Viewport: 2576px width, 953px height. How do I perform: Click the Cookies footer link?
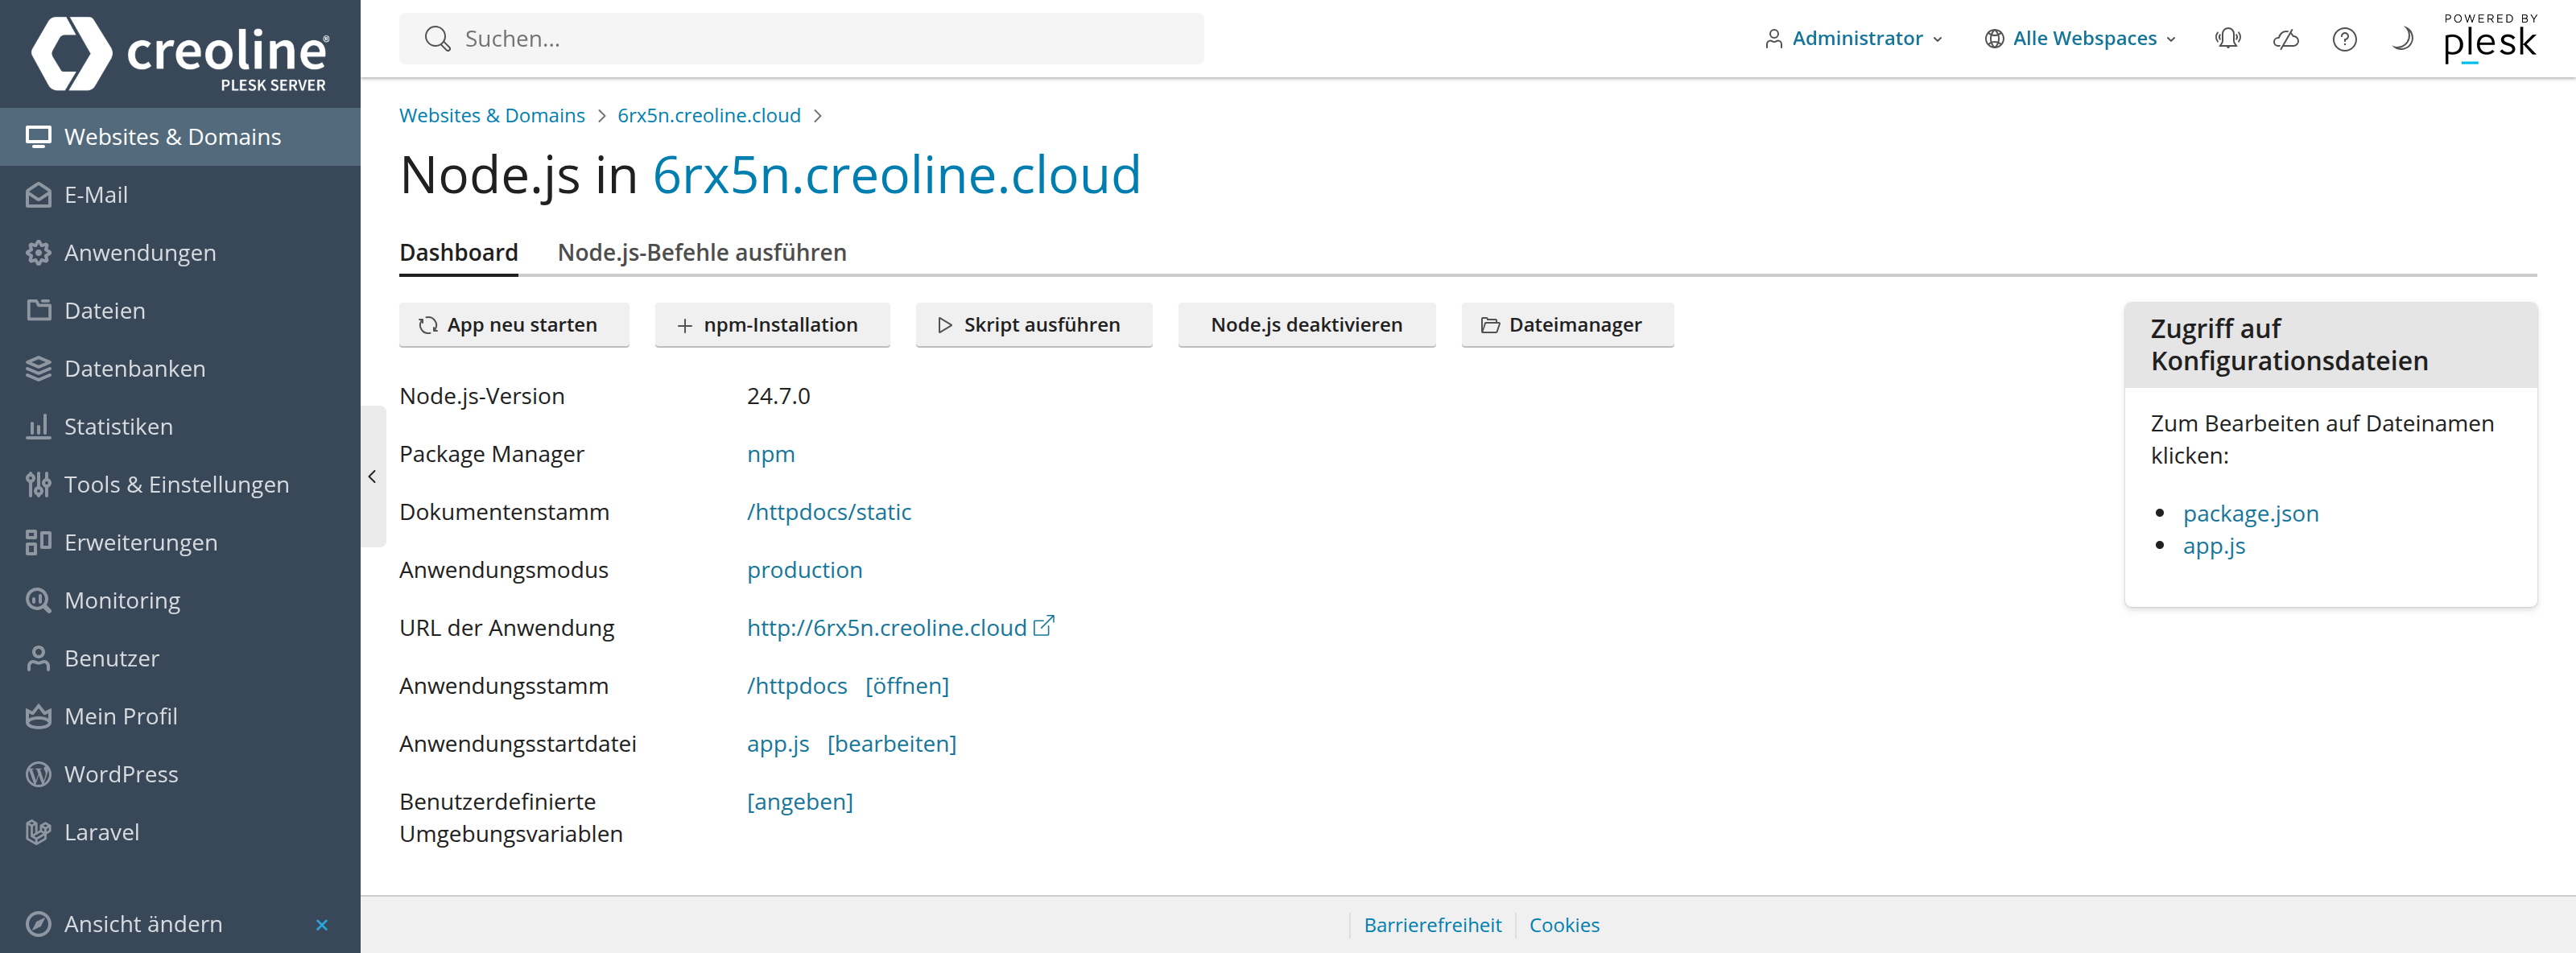click(x=1564, y=925)
